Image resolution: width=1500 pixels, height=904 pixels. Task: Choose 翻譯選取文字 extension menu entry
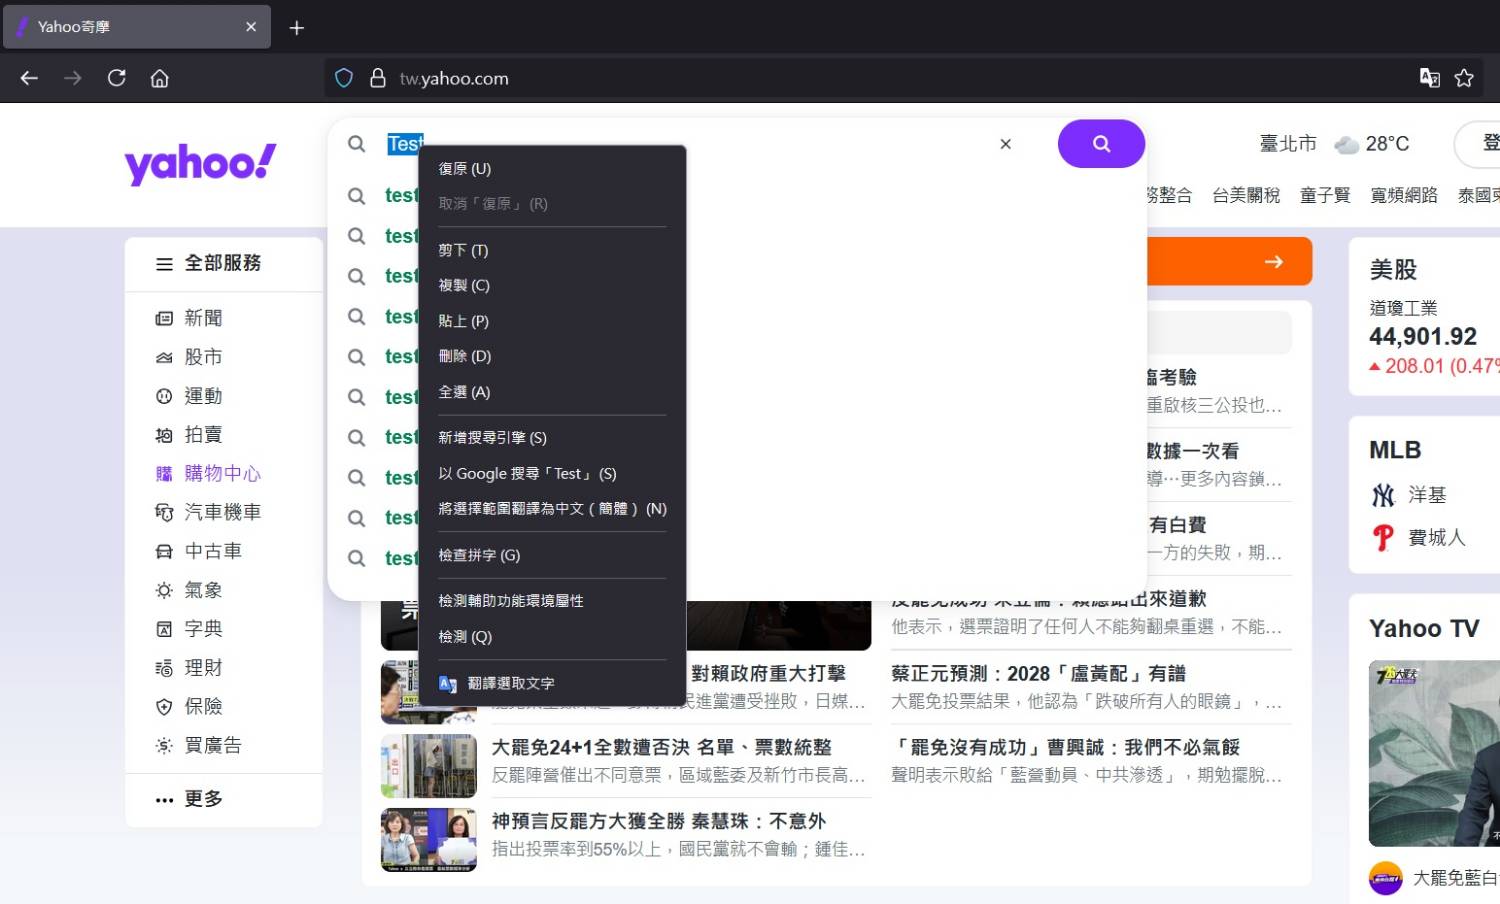pos(552,684)
